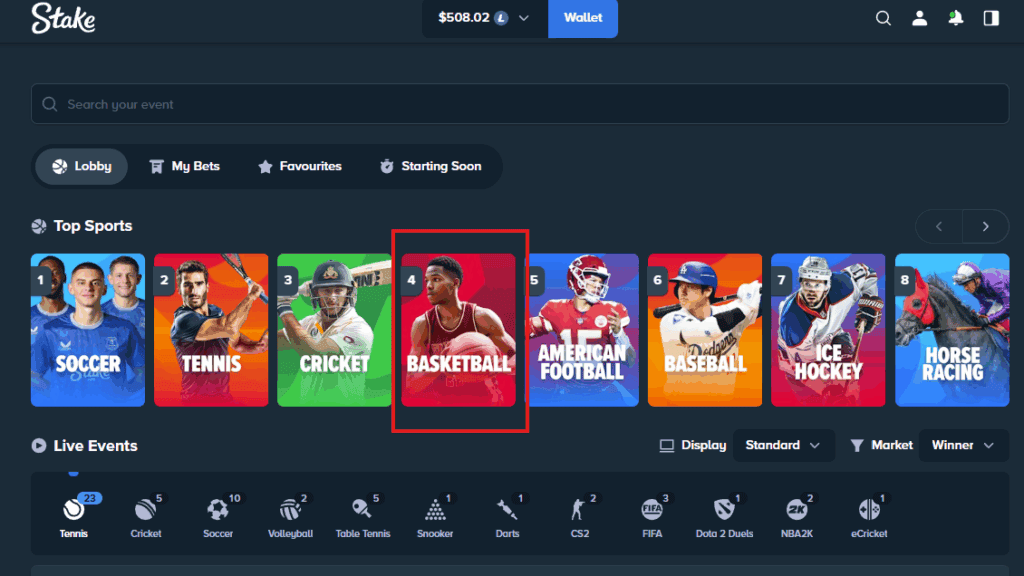The width and height of the screenshot is (1024, 576).
Task: Open the user profile icon
Action: click(919, 17)
